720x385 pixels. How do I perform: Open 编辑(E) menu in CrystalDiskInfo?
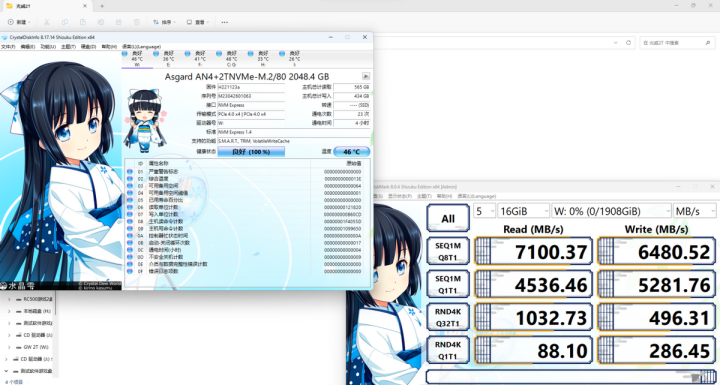pyautogui.click(x=28, y=46)
